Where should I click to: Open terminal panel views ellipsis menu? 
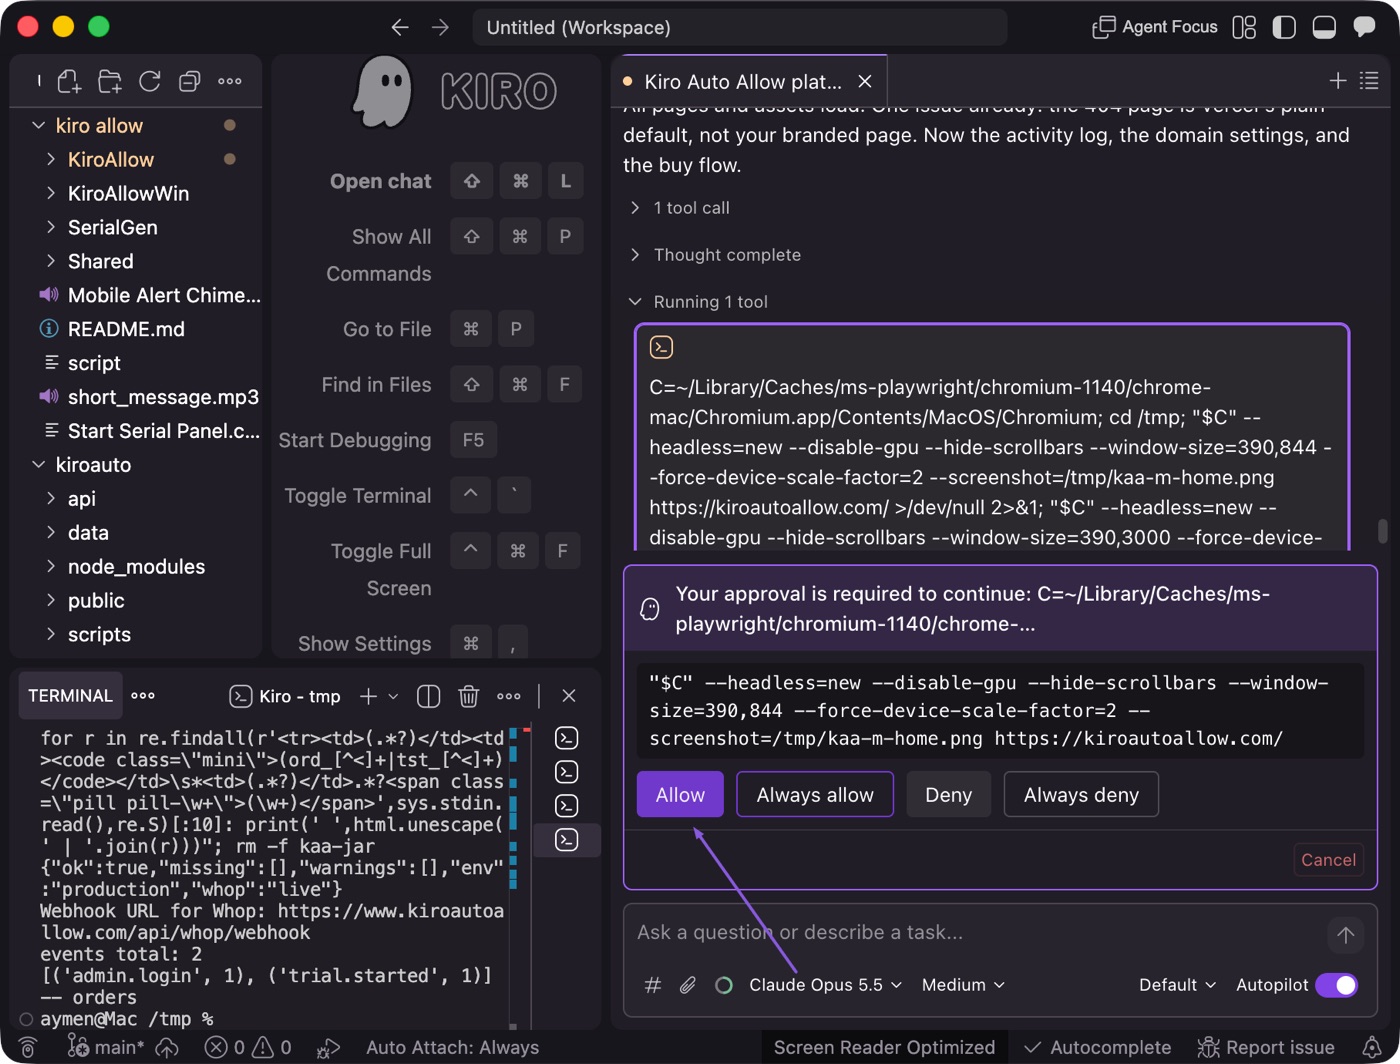143,696
